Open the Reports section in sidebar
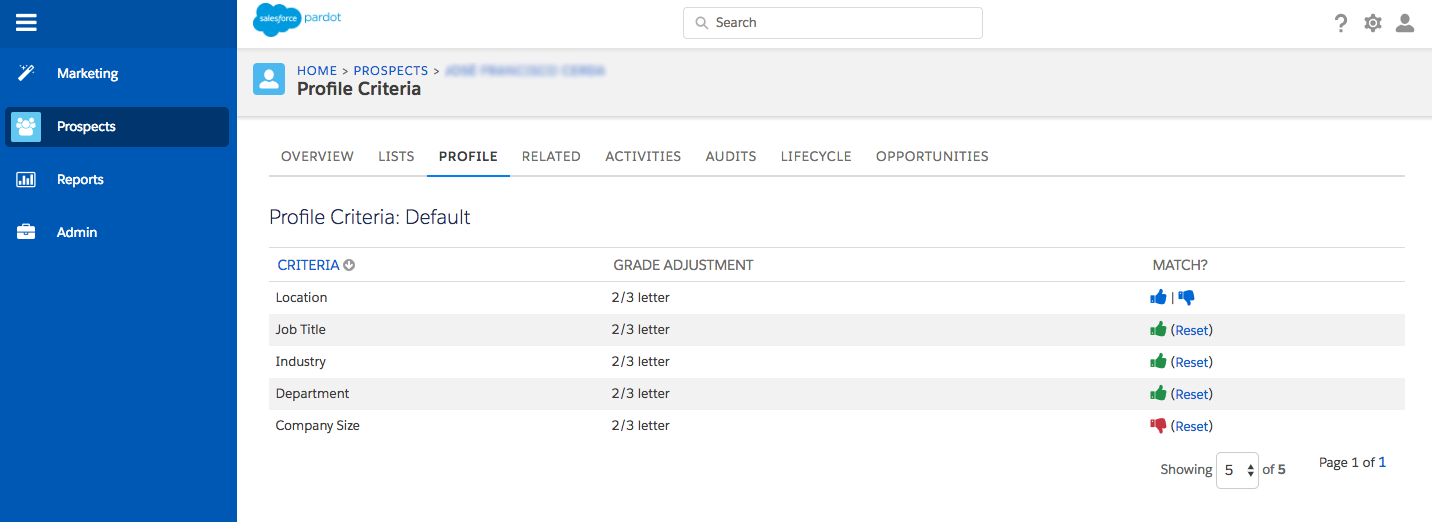 coord(80,180)
